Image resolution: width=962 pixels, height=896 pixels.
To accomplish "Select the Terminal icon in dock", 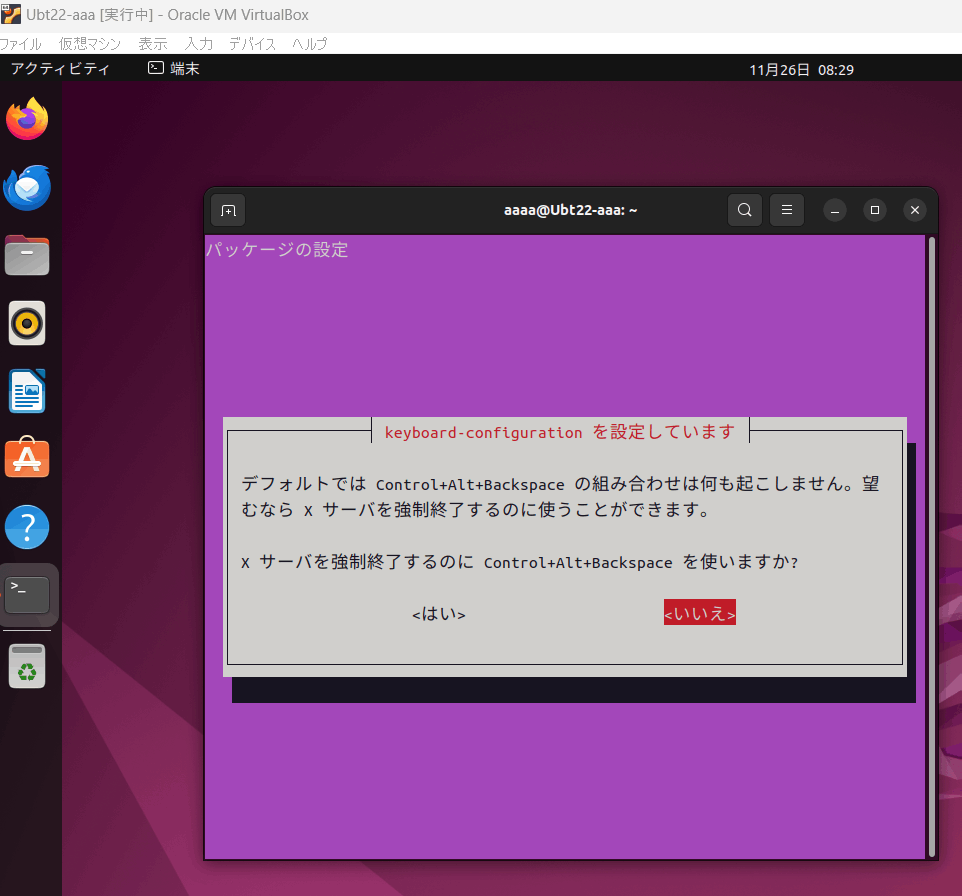I will [x=27, y=595].
